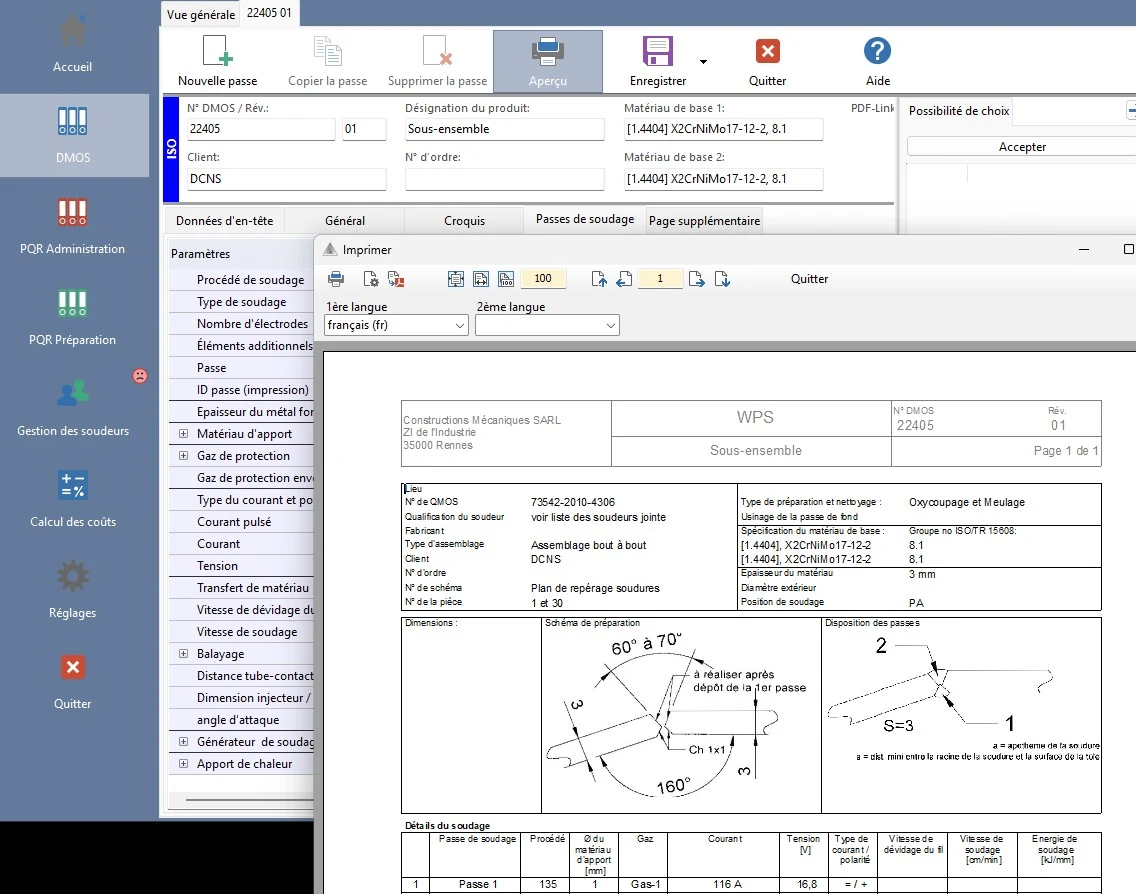Go to previous page of preview
This screenshot has height=894, width=1136.
click(624, 279)
